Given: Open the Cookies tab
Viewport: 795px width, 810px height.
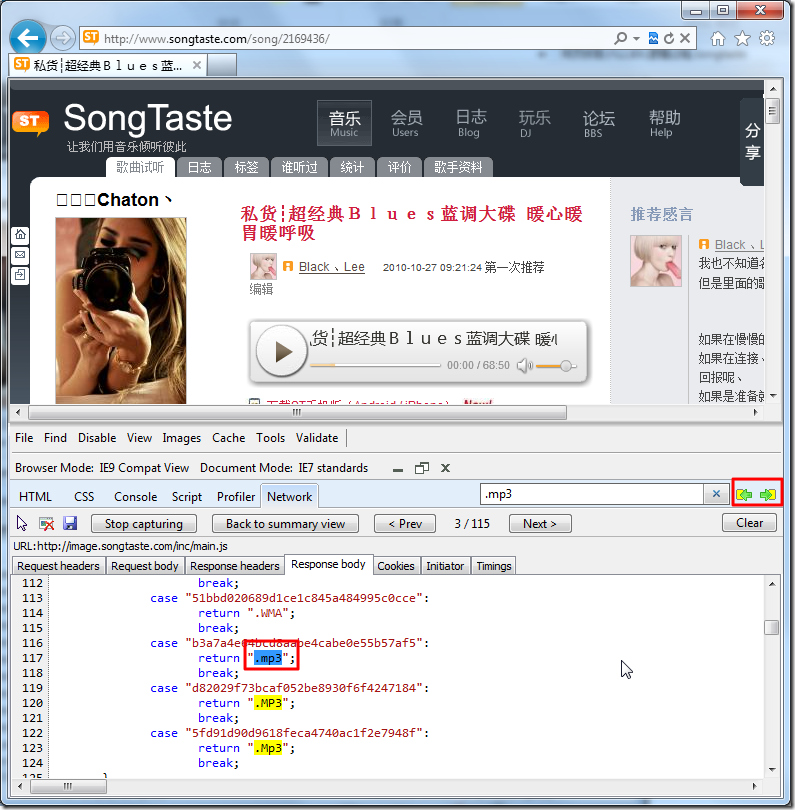Looking at the screenshot, I should click(x=396, y=566).
